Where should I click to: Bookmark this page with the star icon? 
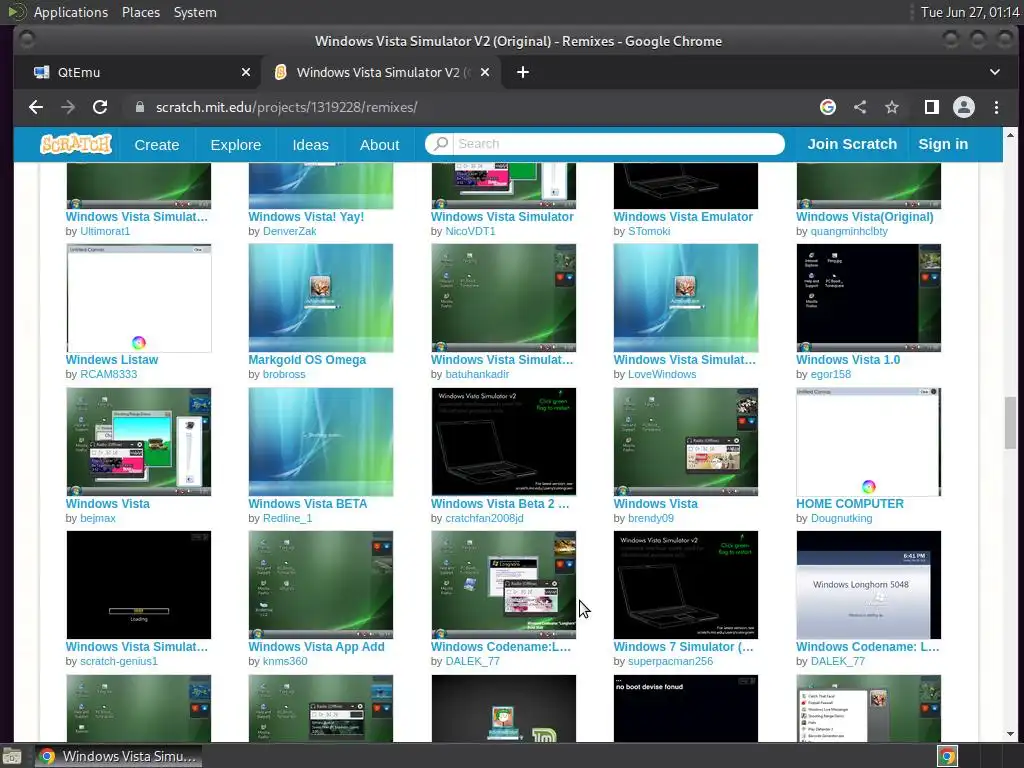[x=892, y=107]
